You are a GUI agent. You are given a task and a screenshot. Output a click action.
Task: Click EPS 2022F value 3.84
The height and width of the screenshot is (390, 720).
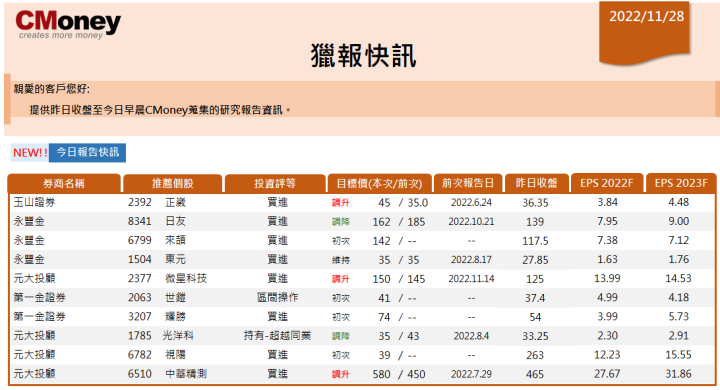(x=607, y=202)
